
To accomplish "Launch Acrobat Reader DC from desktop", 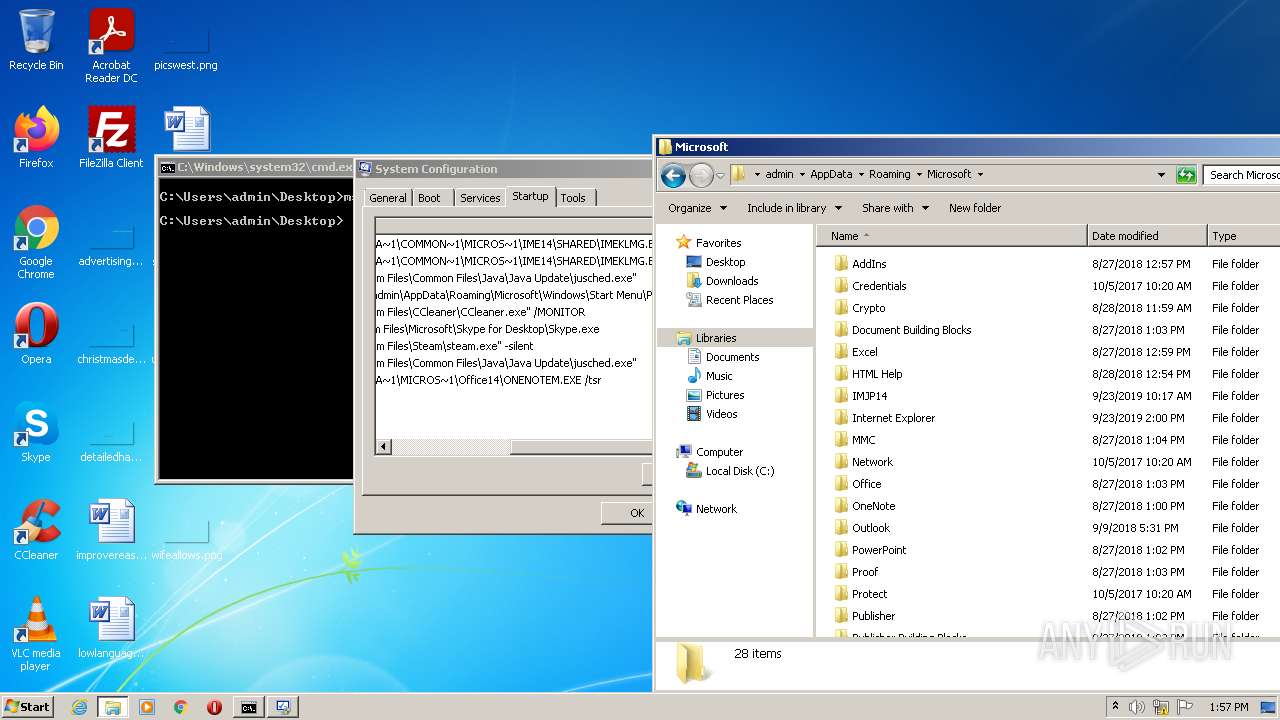I will (111, 46).
